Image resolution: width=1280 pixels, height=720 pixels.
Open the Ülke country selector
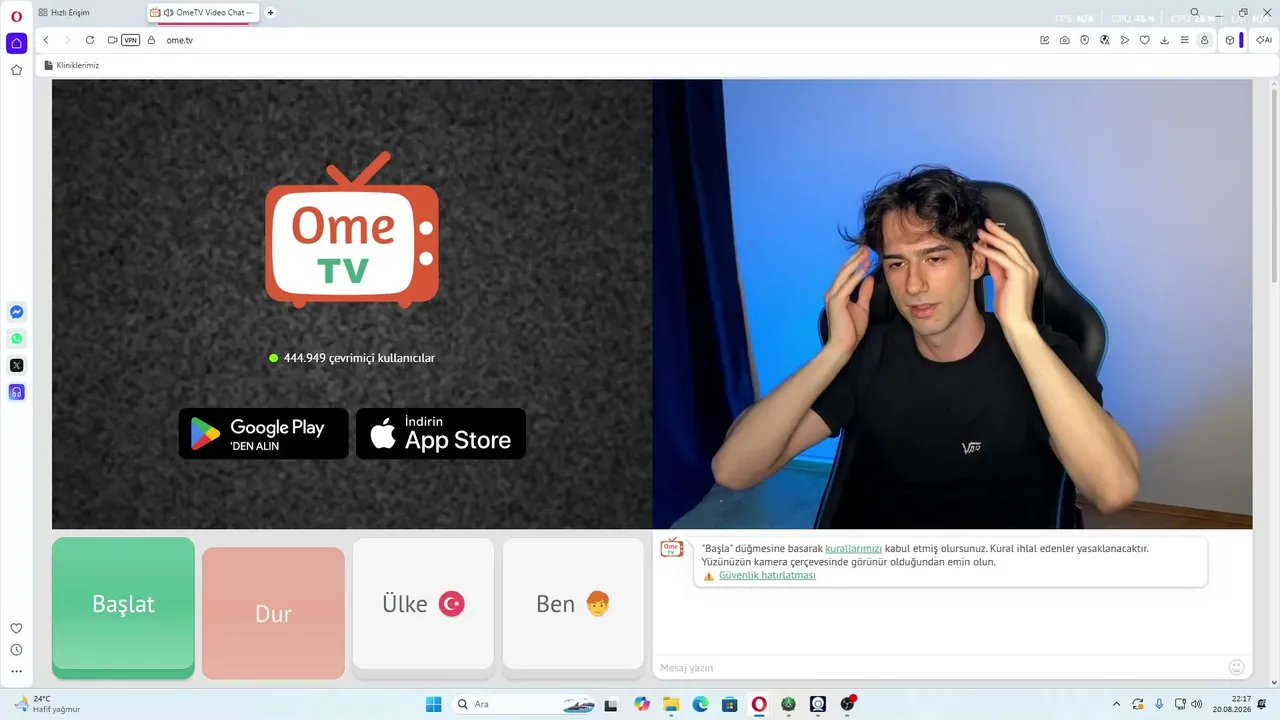423,604
